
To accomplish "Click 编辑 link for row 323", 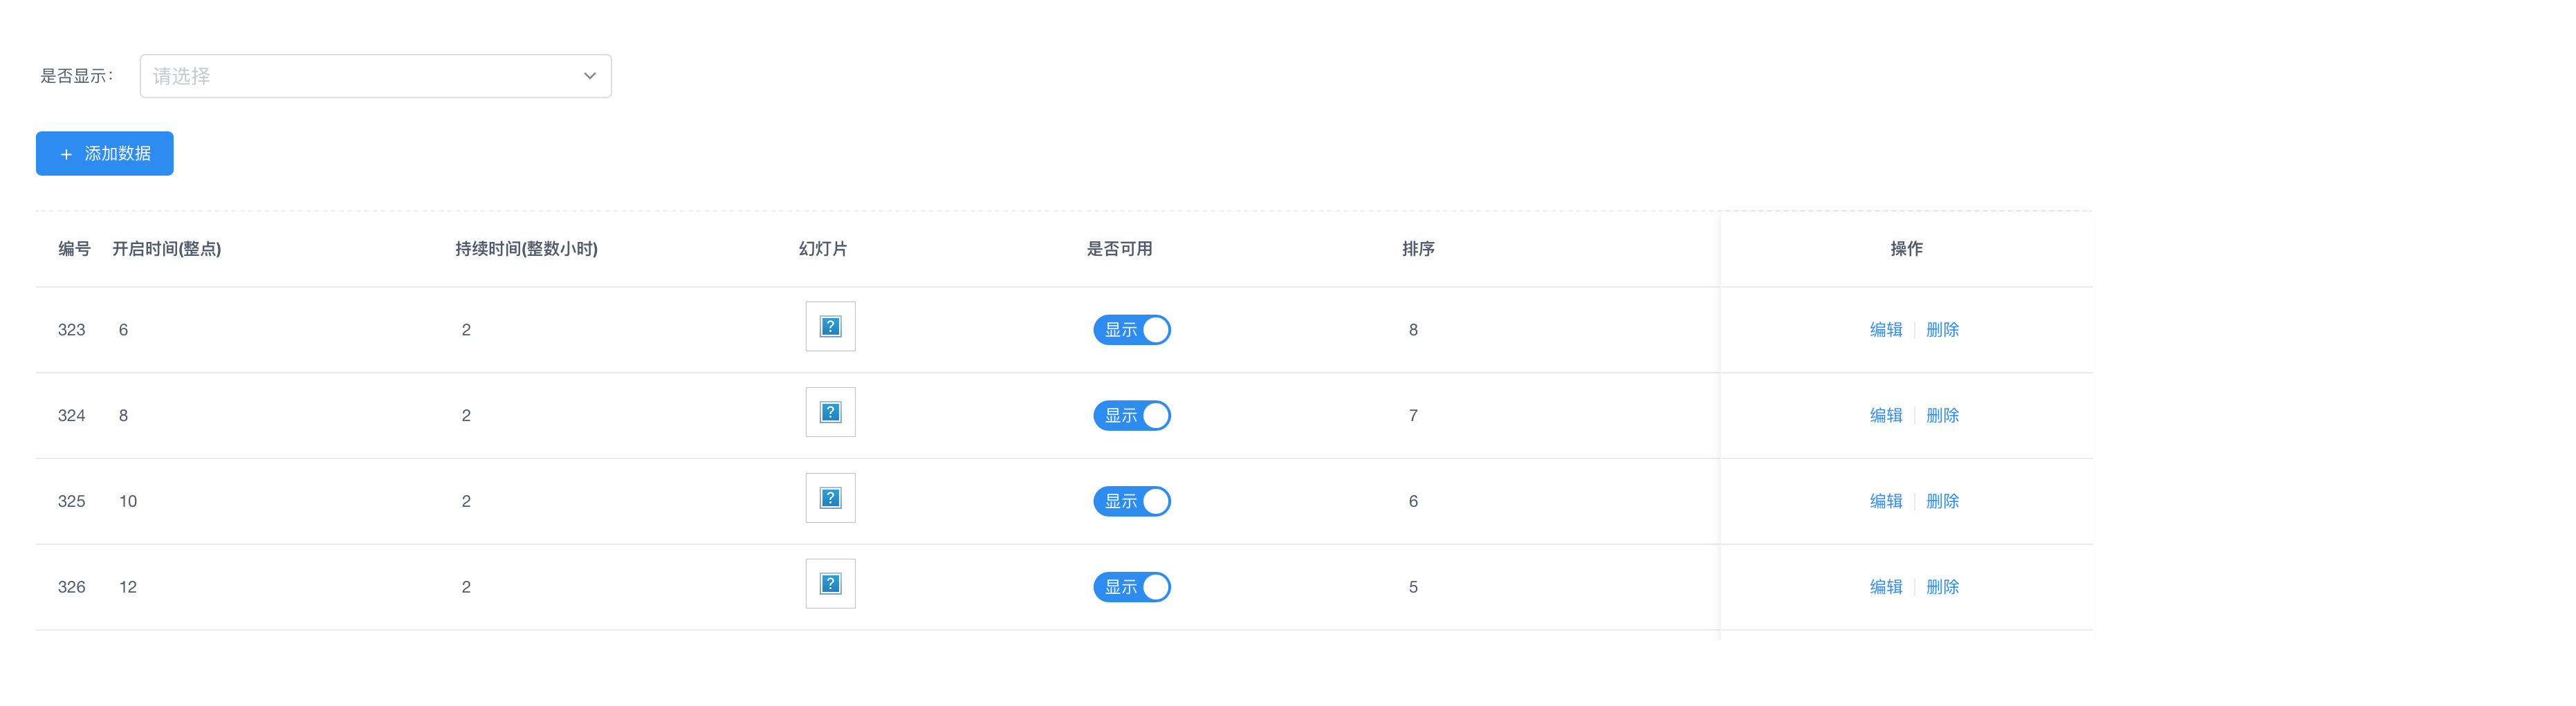I will [x=1885, y=330].
